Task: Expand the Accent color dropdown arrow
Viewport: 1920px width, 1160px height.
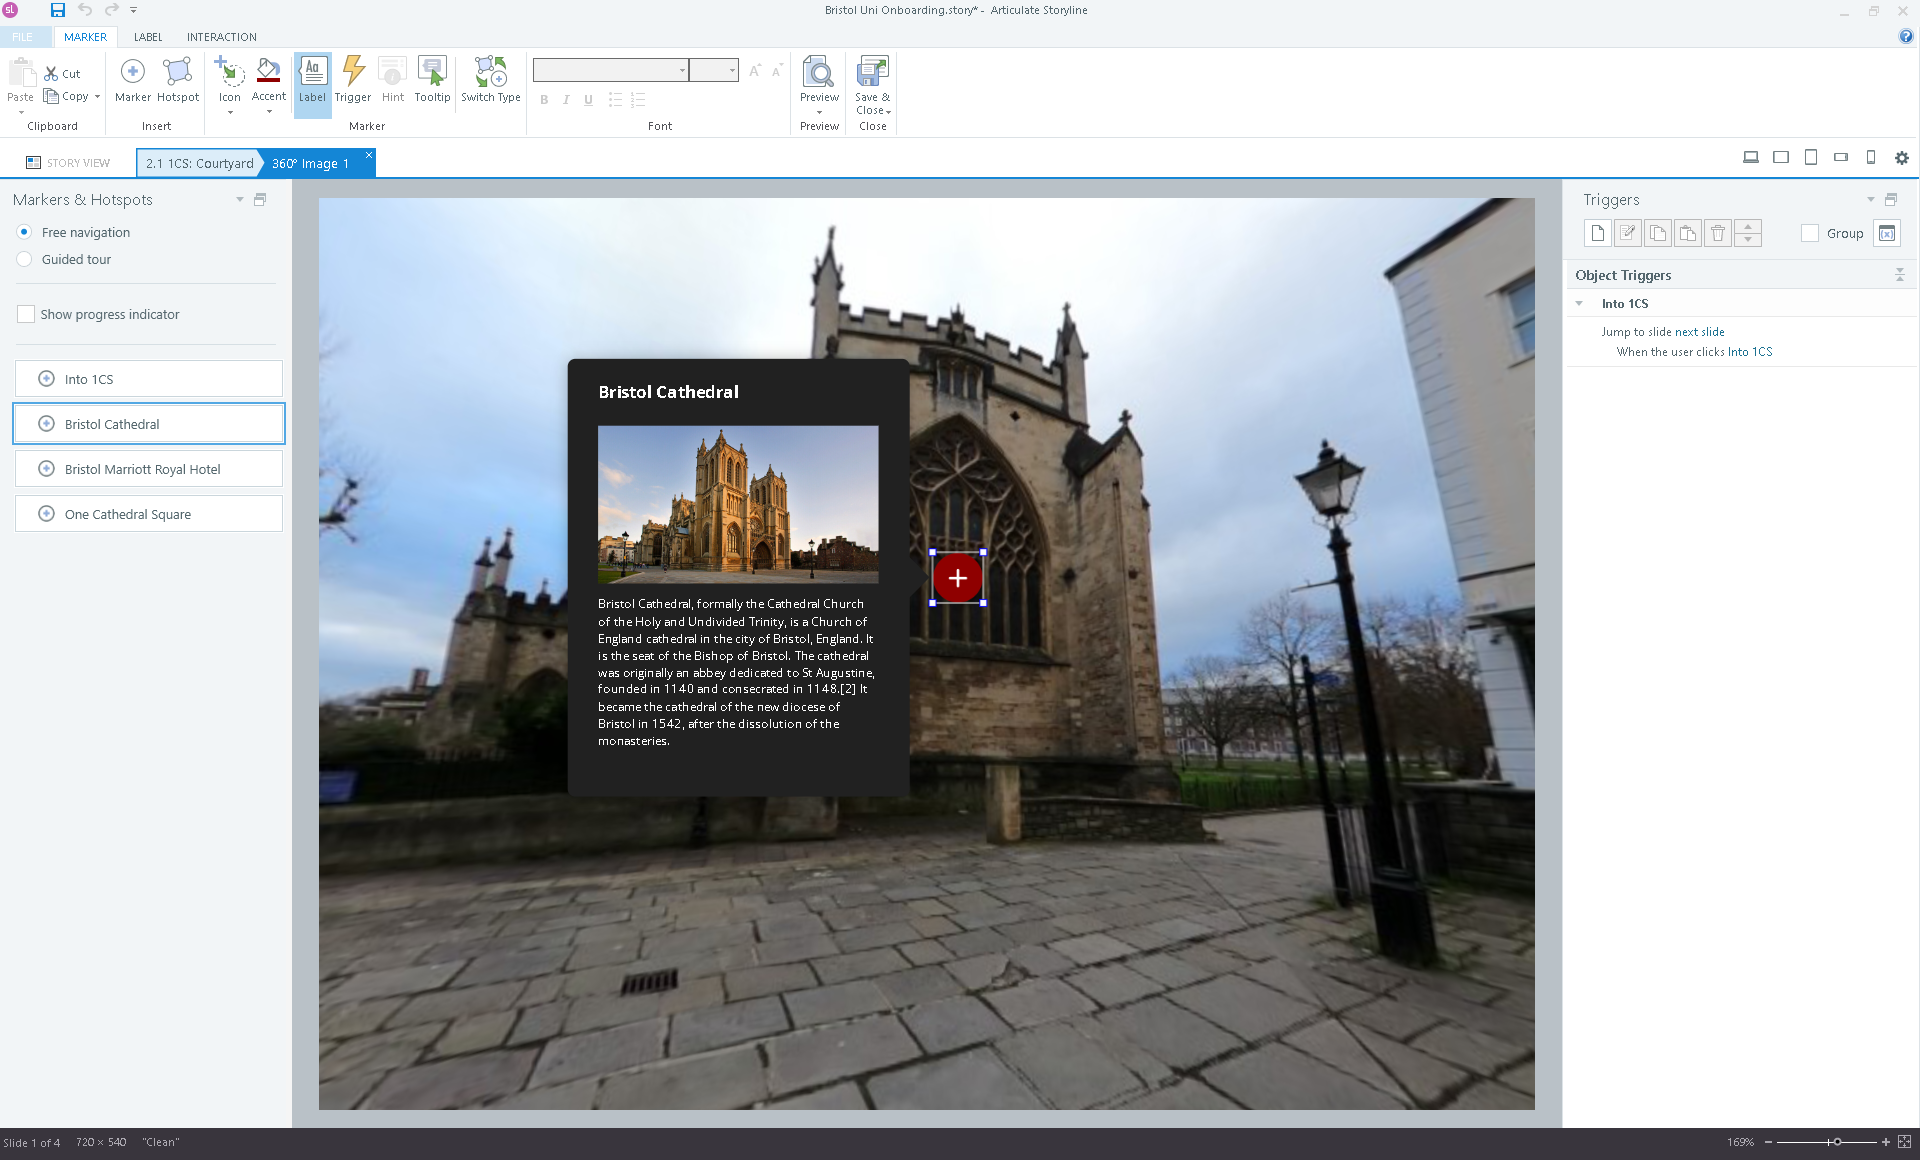Action: pos(269,112)
